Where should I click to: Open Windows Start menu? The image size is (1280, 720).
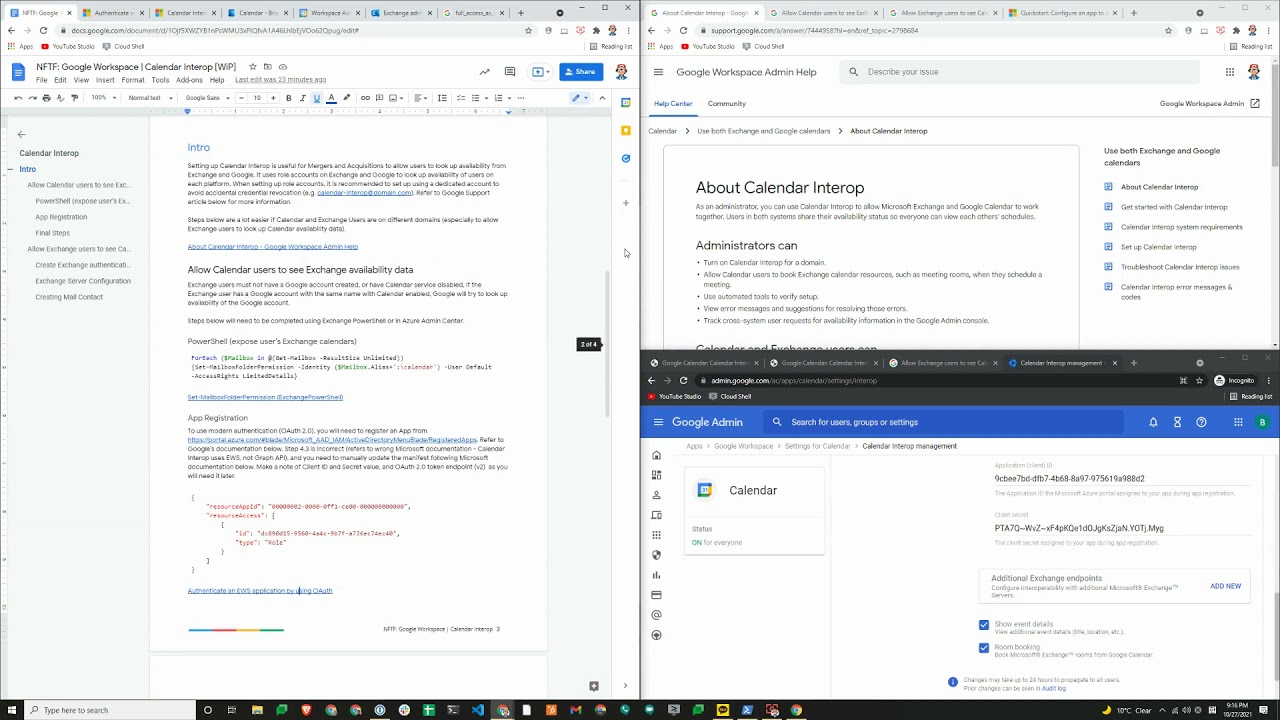[x=12, y=710]
